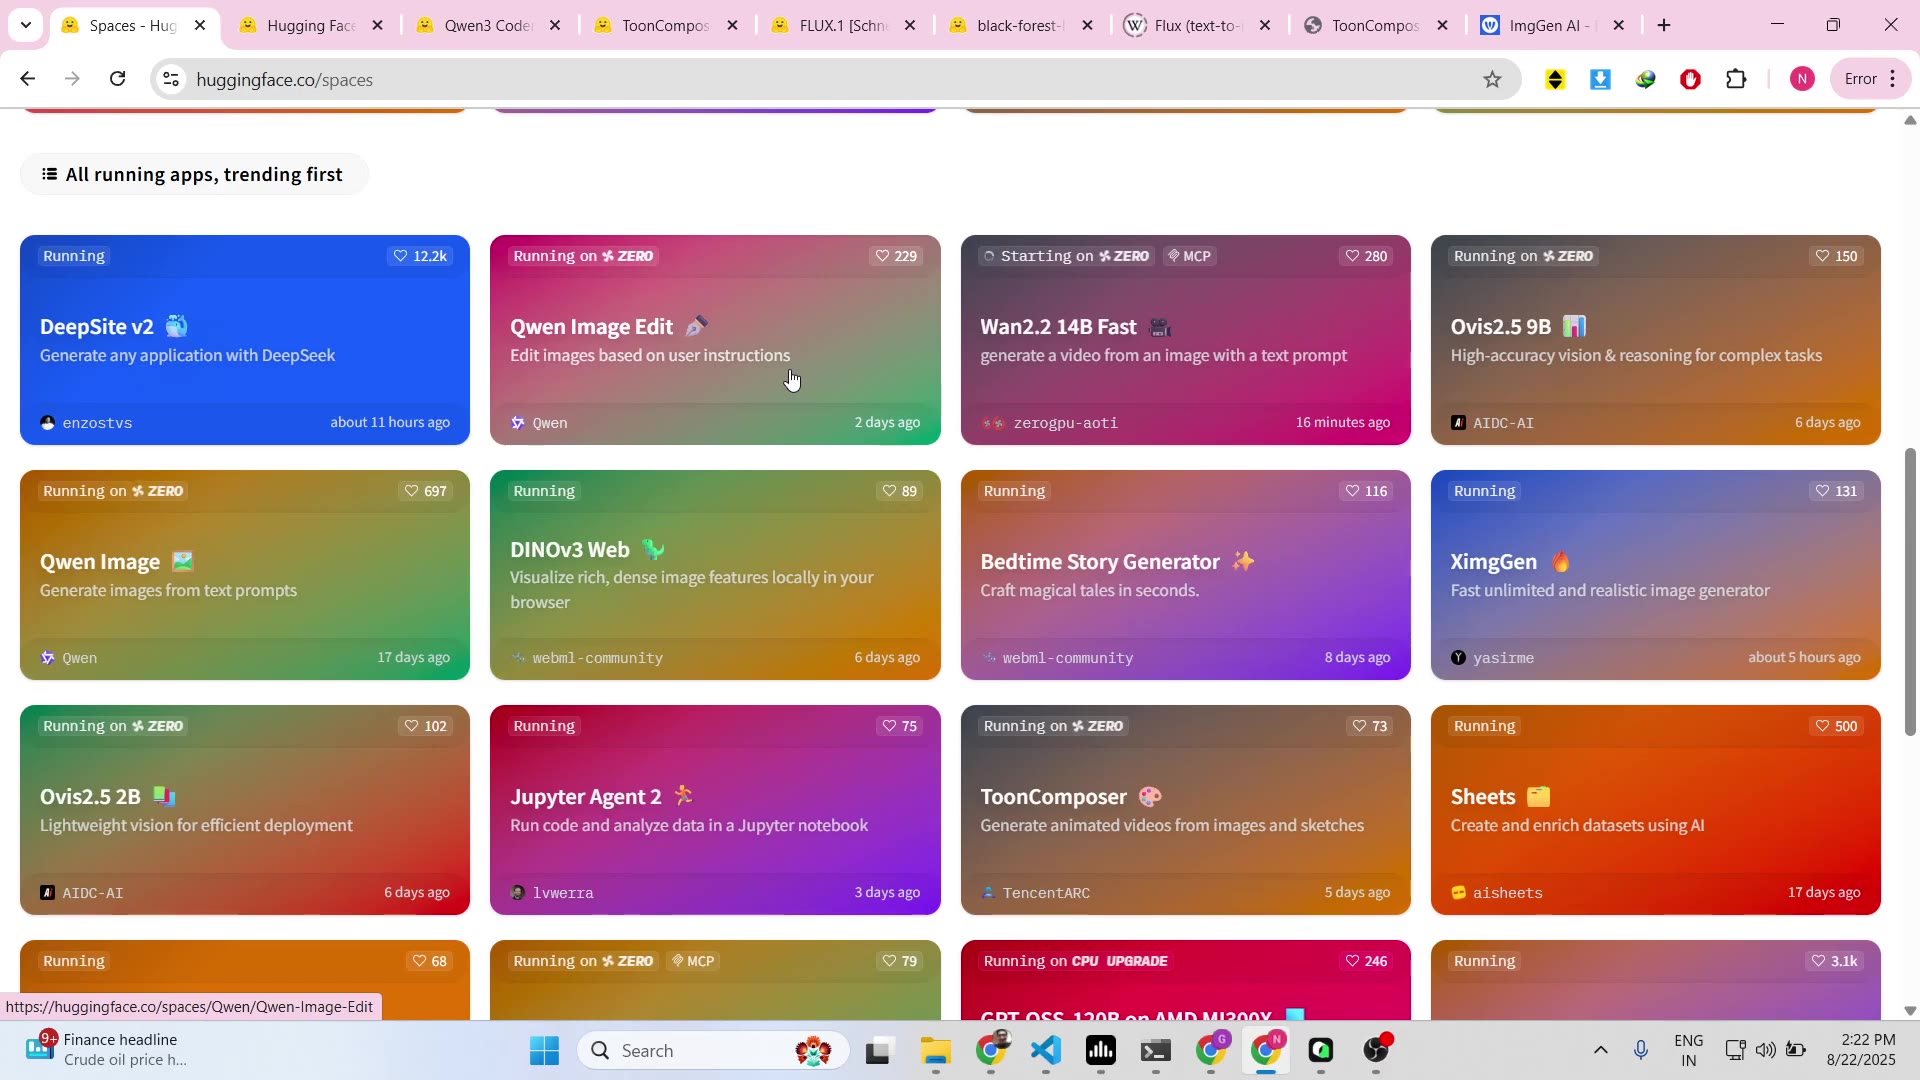Open a new browser tab
The width and height of the screenshot is (1920, 1080).
(x=1664, y=25)
